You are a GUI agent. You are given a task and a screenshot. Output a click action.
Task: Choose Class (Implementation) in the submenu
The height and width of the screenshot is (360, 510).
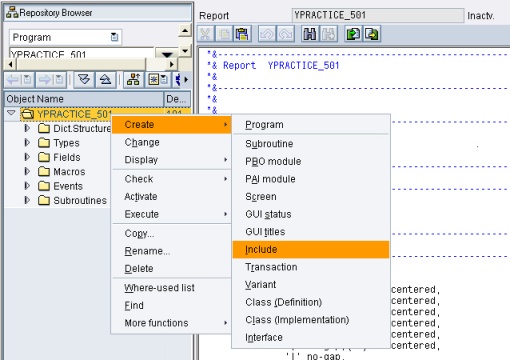pyautogui.click(x=311, y=320)
